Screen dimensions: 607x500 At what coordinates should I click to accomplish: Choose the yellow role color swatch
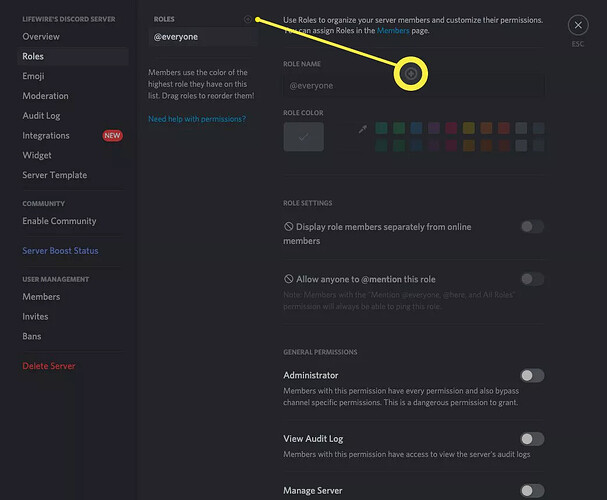coord(468,128)
